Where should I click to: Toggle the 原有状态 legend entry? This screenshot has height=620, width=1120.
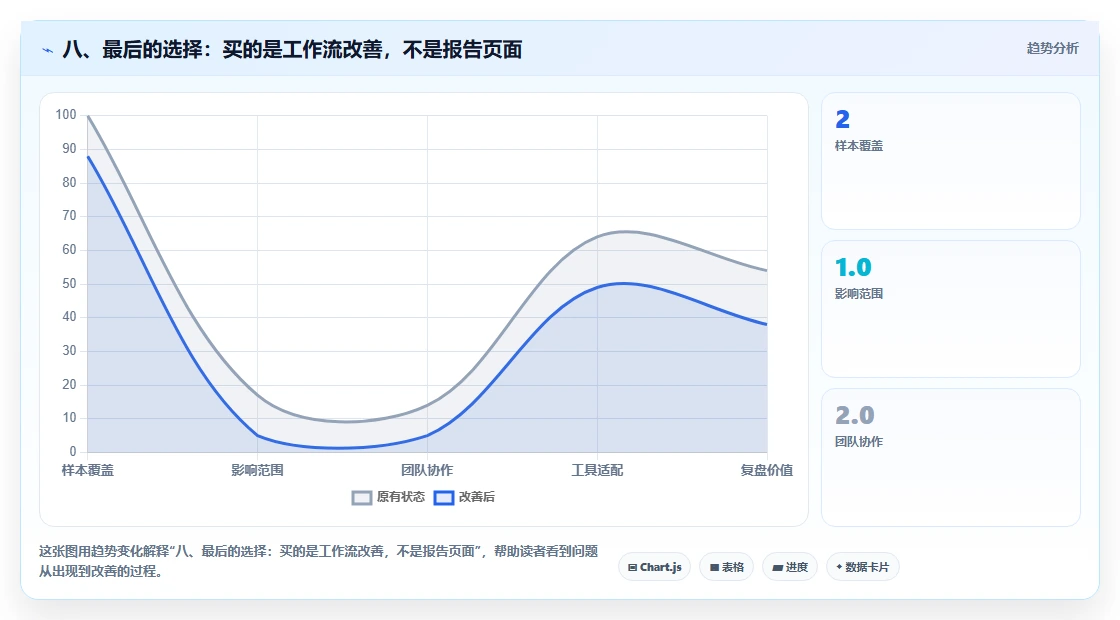coord(388,497)
